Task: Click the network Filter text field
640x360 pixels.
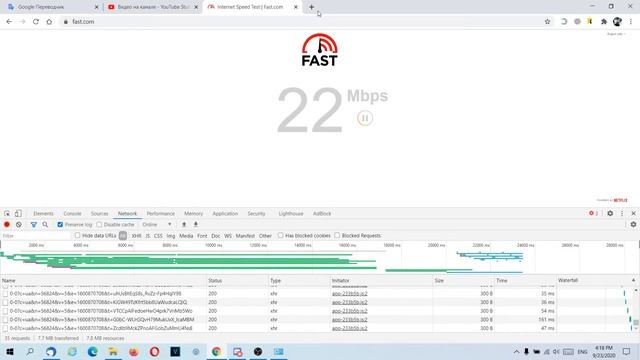Action: pos(36,236)
